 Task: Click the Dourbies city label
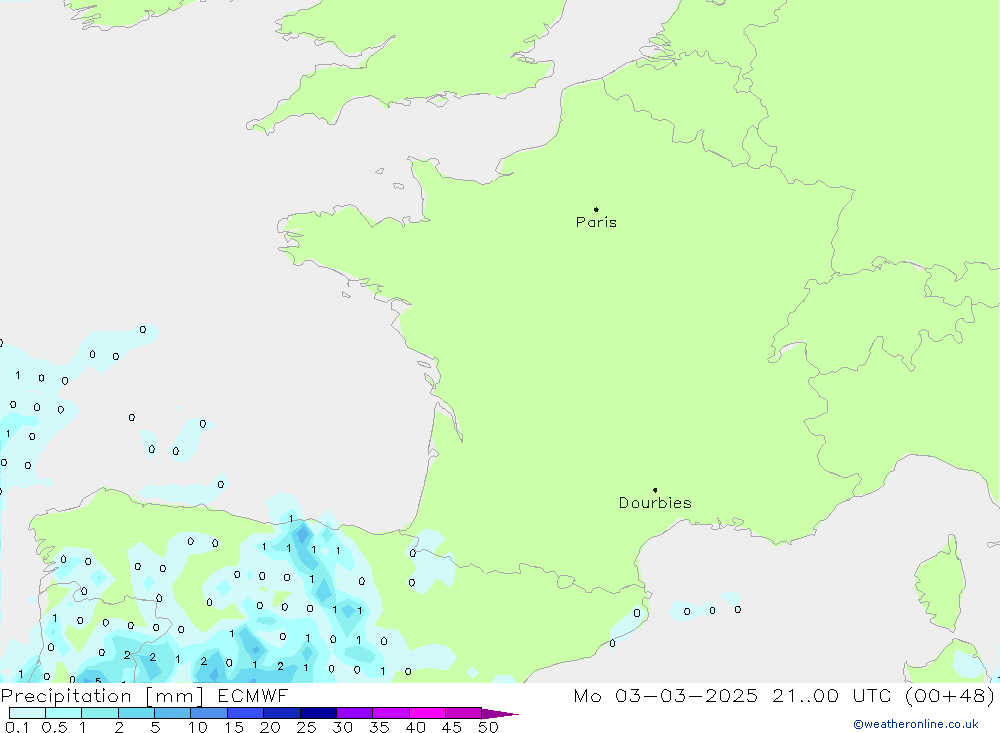655,503
